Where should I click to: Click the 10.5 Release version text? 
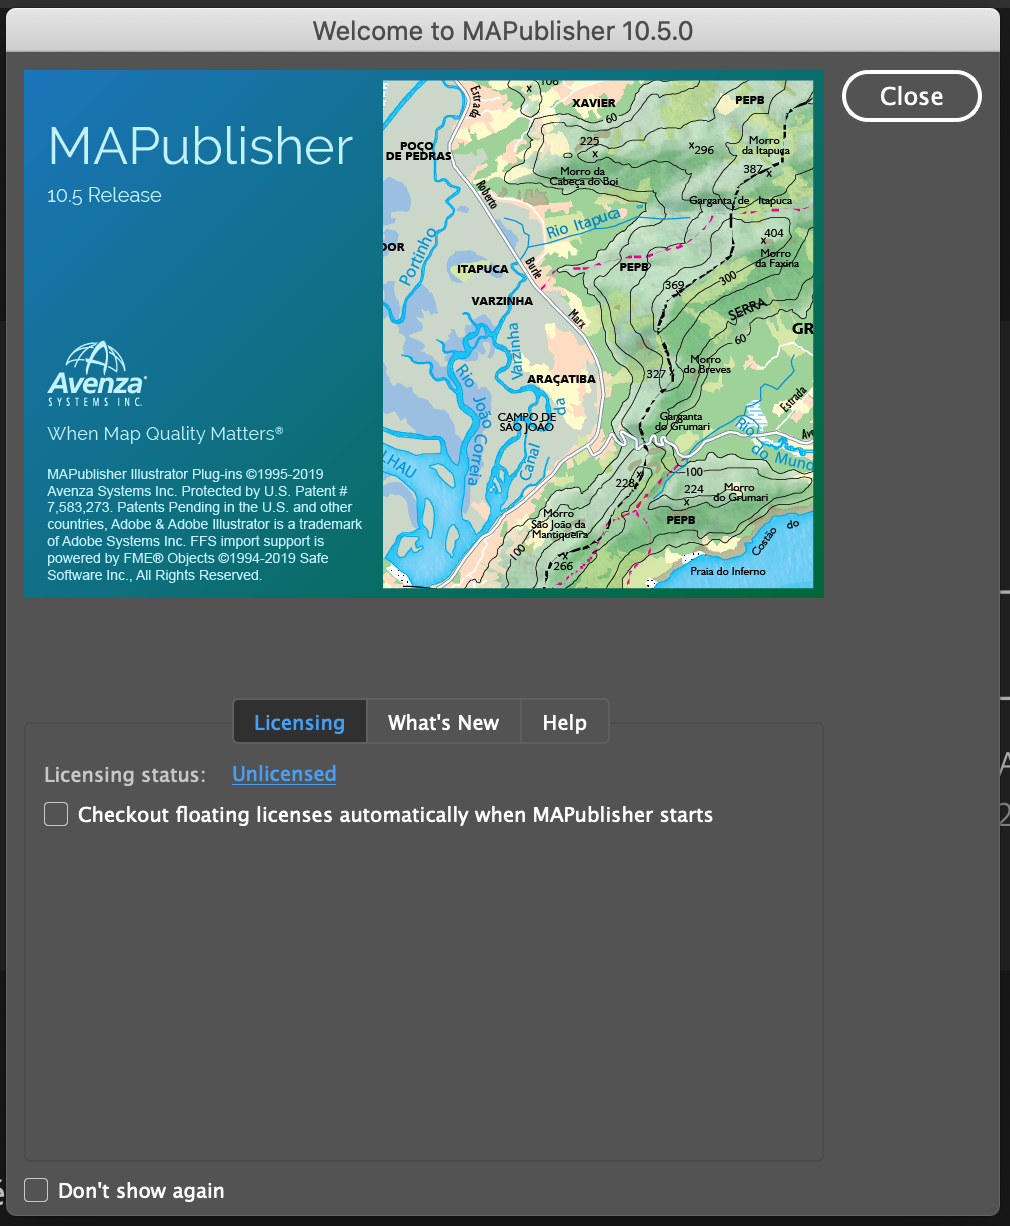tap(104, 195)
